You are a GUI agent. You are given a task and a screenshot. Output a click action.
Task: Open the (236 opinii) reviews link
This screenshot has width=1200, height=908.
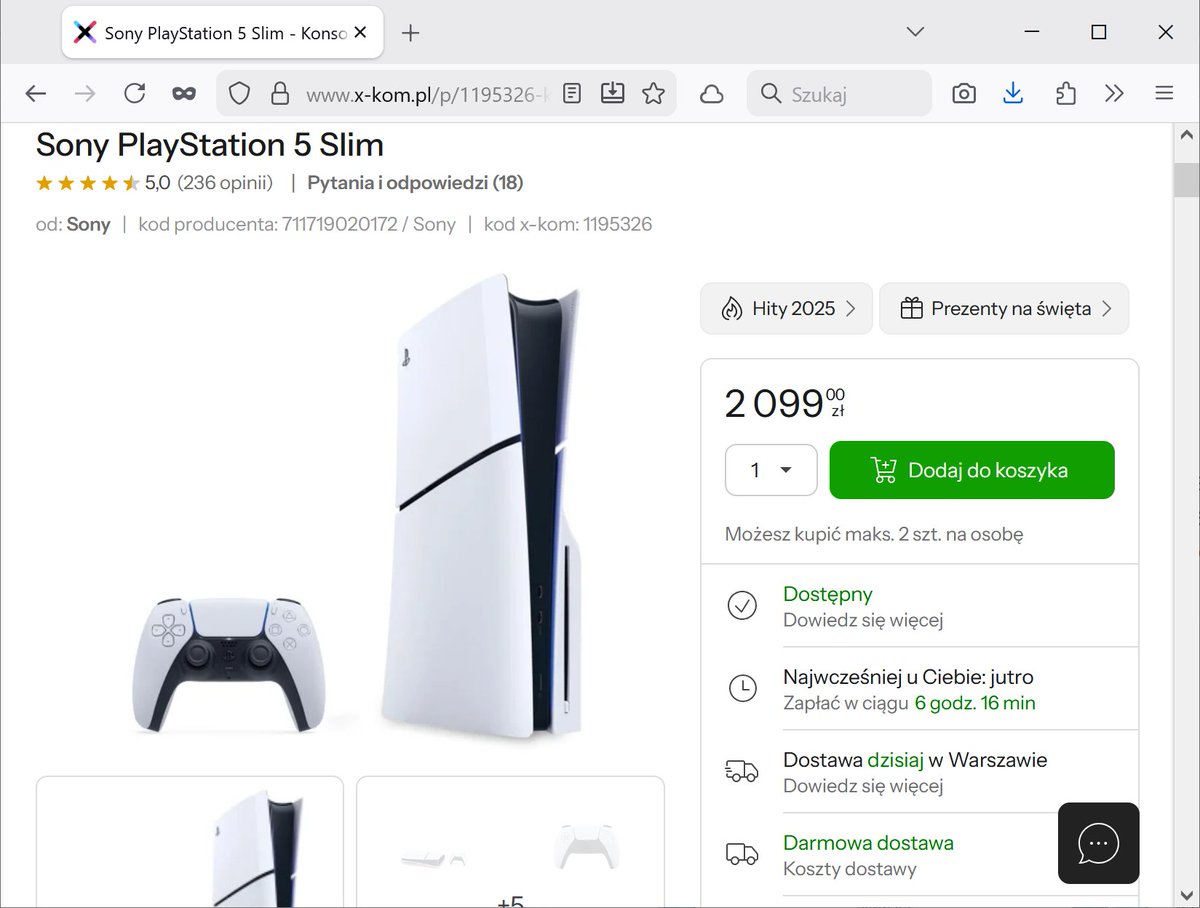click(x=225, y=182)
